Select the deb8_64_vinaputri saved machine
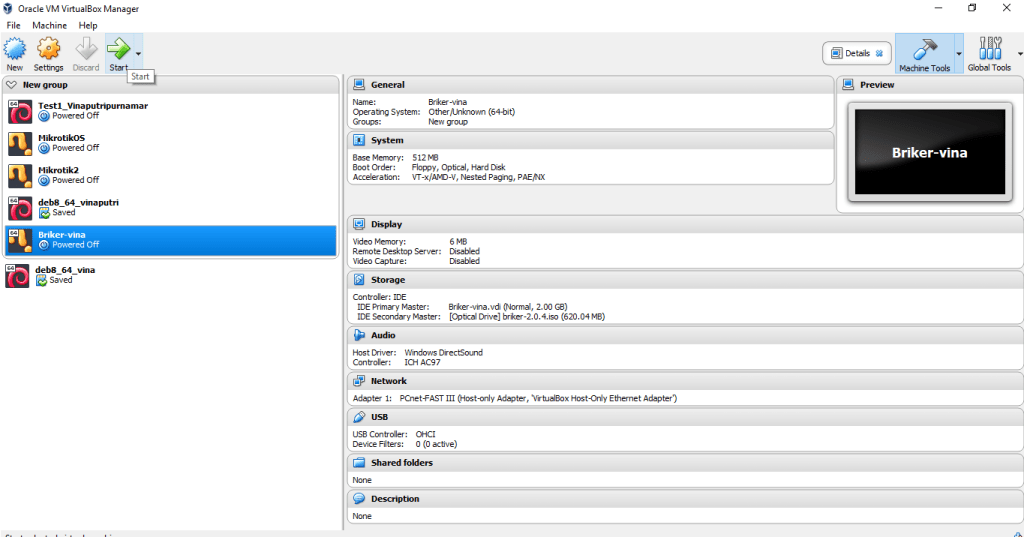This screenshot has width=1024, height=537. [78, 206]
